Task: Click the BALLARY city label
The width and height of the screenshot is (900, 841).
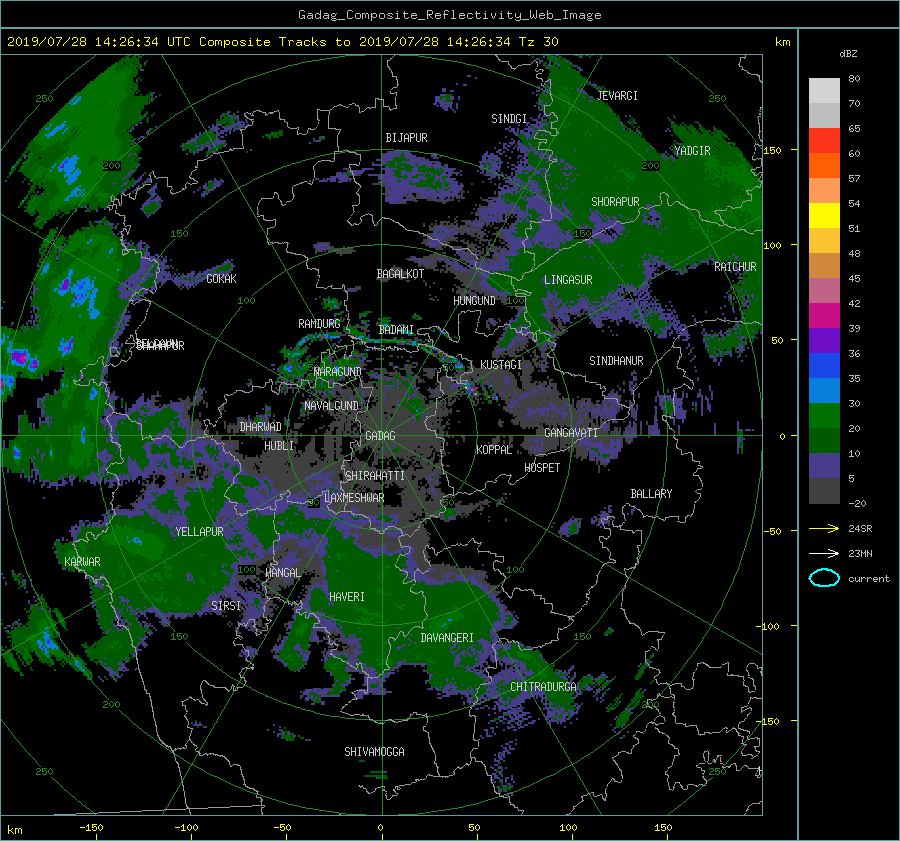Action: click(651, 494)
